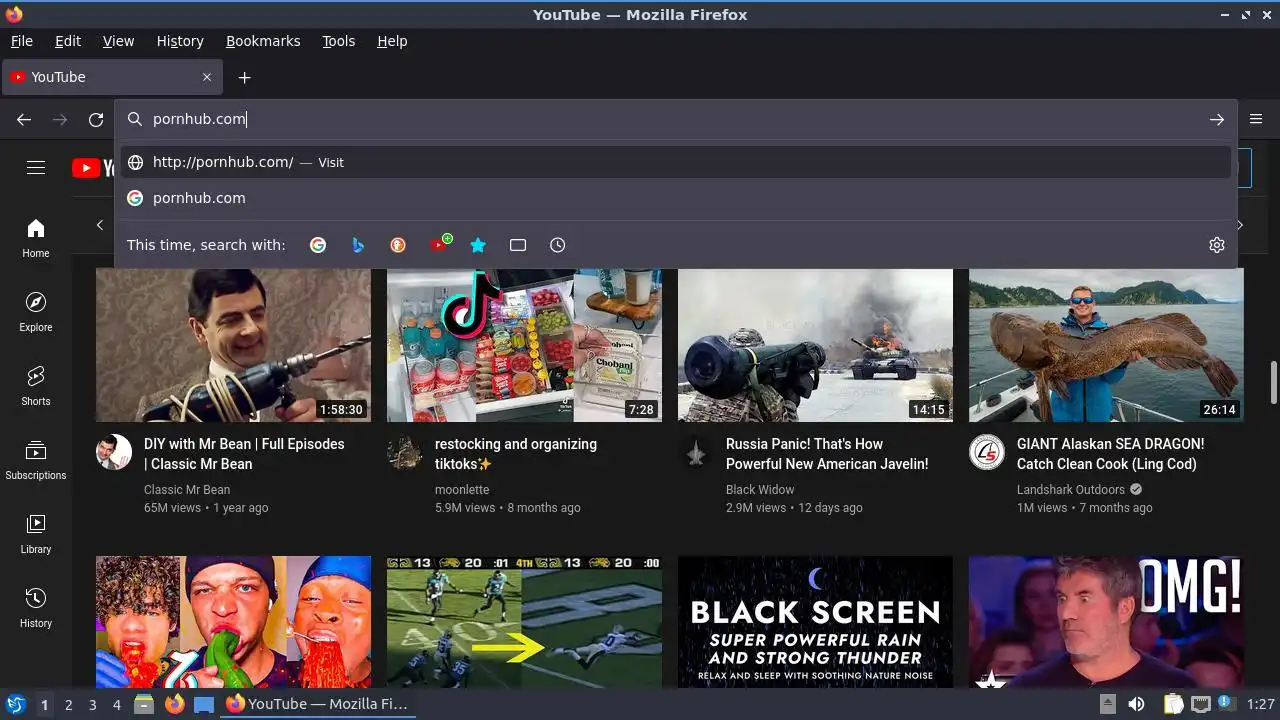Click the page vertical scrollbar thumb
1280x720 pixels.
tap(1274, 383)
